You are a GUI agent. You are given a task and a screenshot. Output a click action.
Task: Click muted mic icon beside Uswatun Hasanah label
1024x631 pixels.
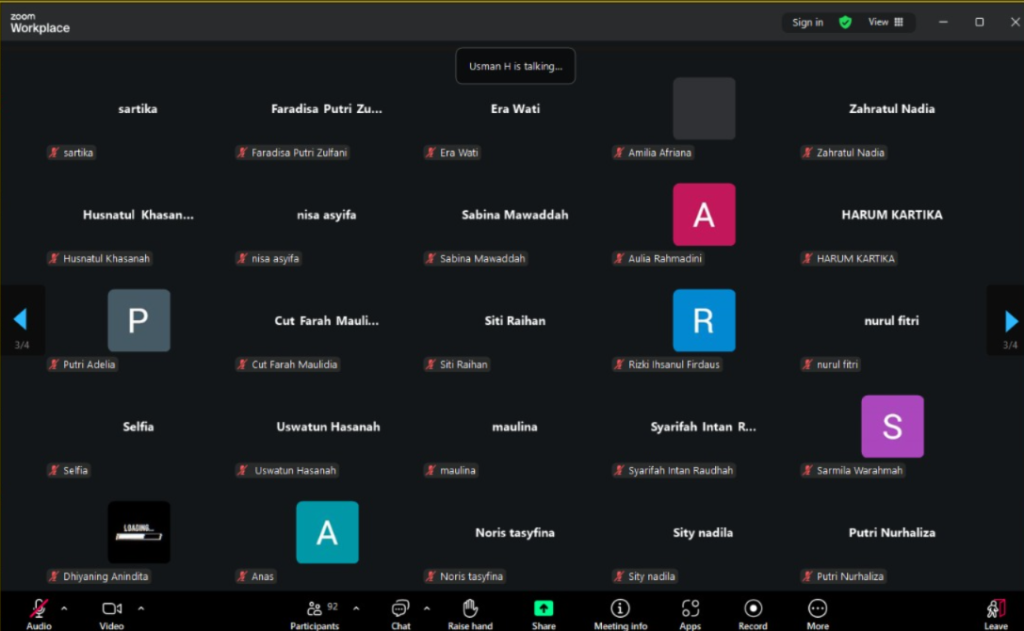click(242, 470)
